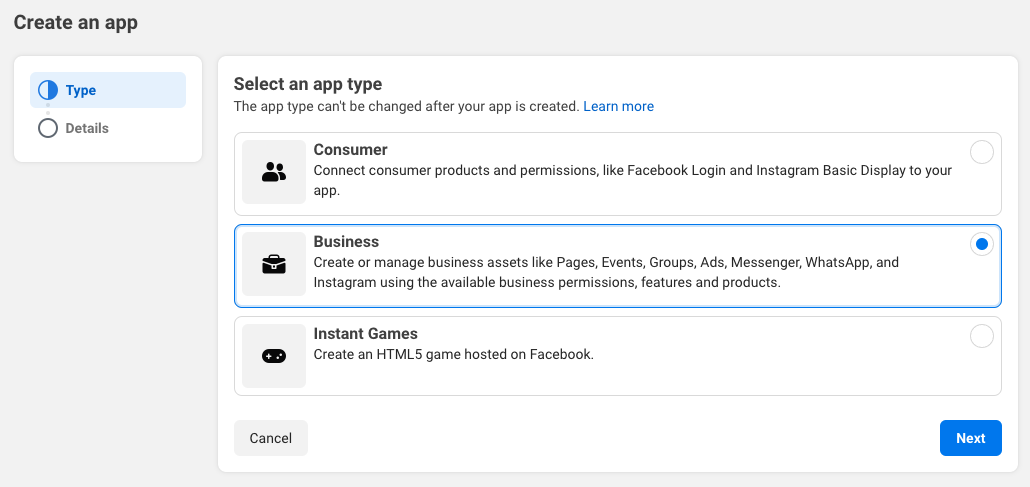
Task: Click the Select an app type heading
Action: tap(308, 84)
